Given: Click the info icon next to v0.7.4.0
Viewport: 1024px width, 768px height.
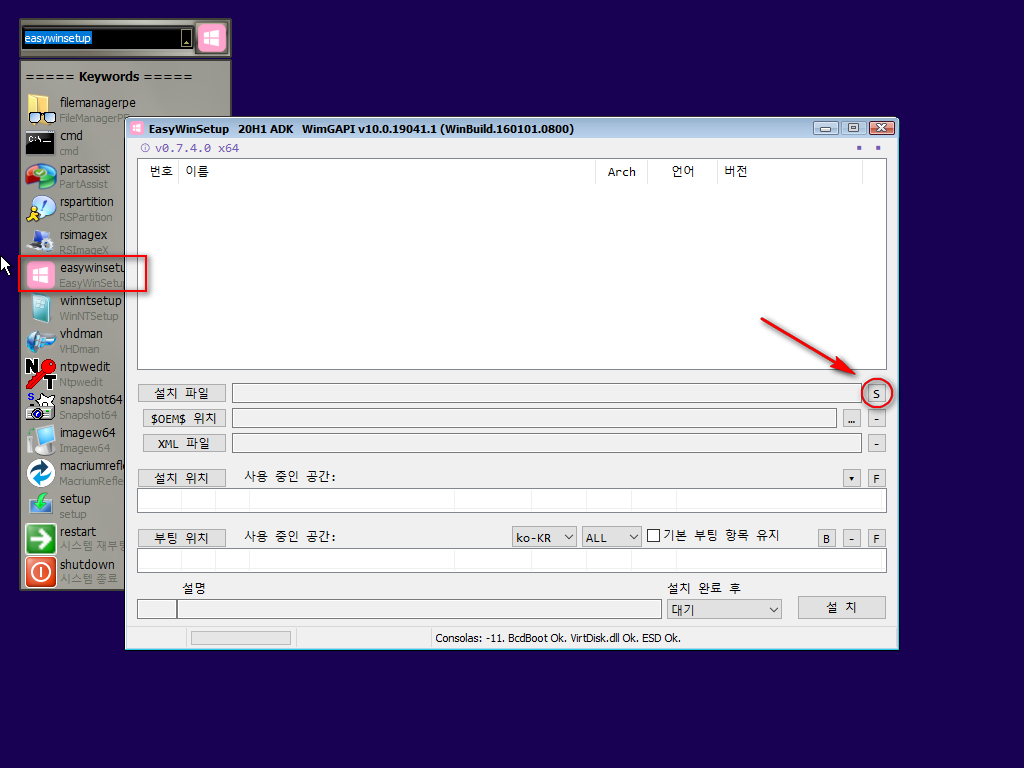Looking at the screenshot, I should tap(145, 148).
